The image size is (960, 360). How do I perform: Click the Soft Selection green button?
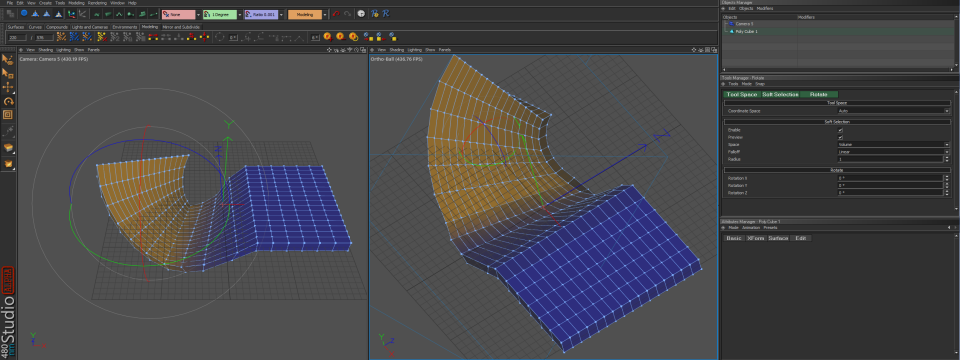coord(780,94)
